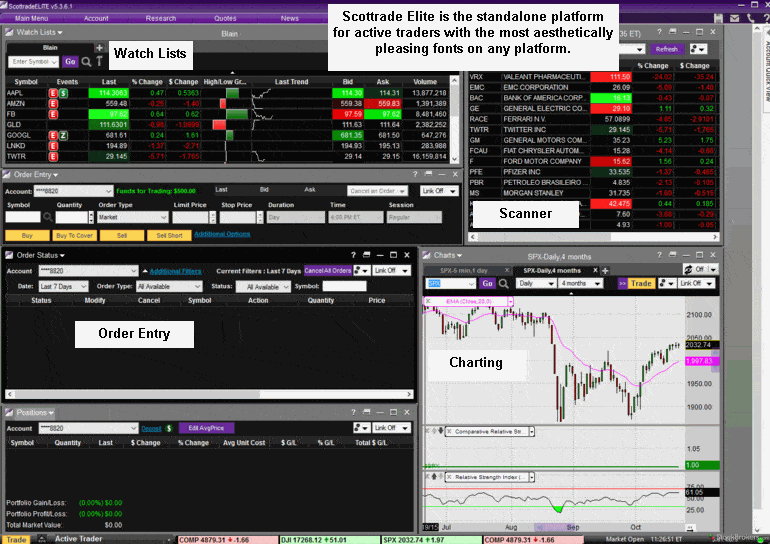Image resolution: width=770 pixels, height=544 pixels.
Task: Toggle Link Off in Positions panel
Action: pos(391,428)
